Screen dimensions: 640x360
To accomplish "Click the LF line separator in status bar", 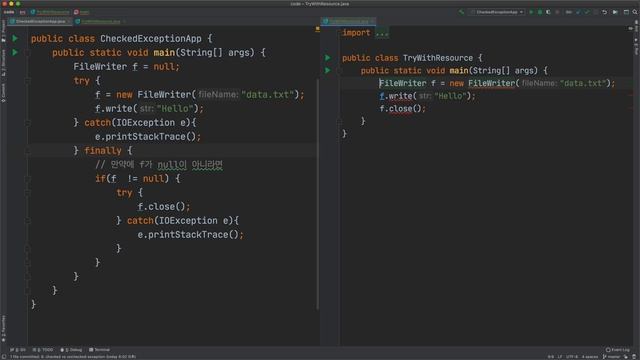I will coord(560,357).
